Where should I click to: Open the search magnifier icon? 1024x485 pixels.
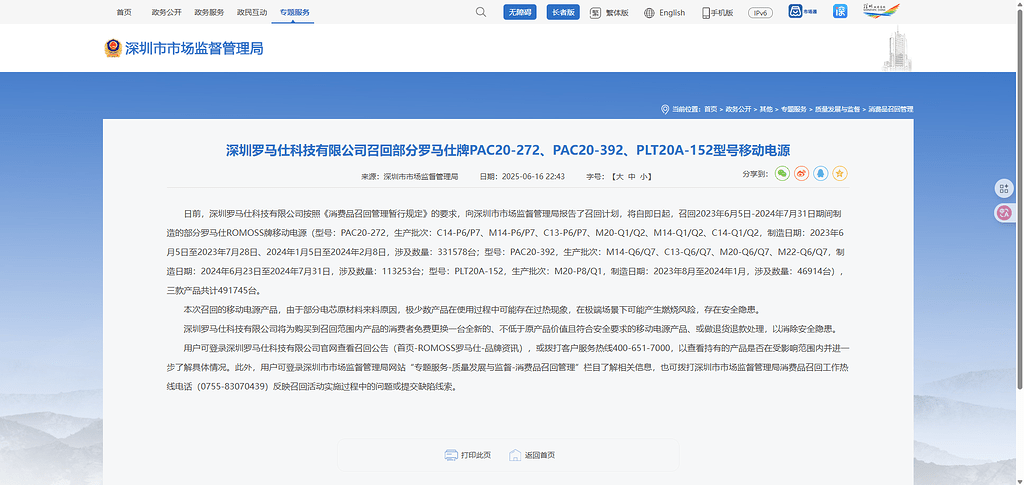point(481,12)
